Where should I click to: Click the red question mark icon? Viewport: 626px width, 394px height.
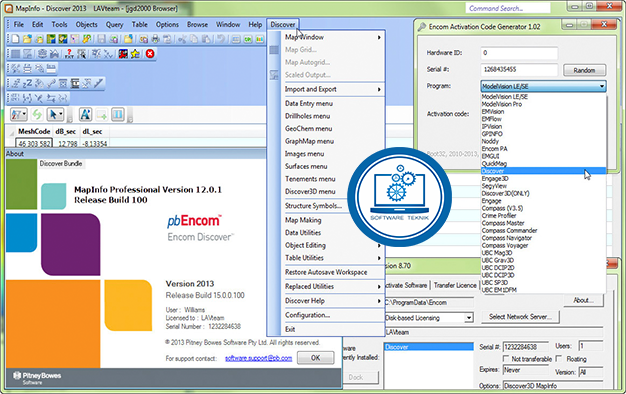(69, 54)
